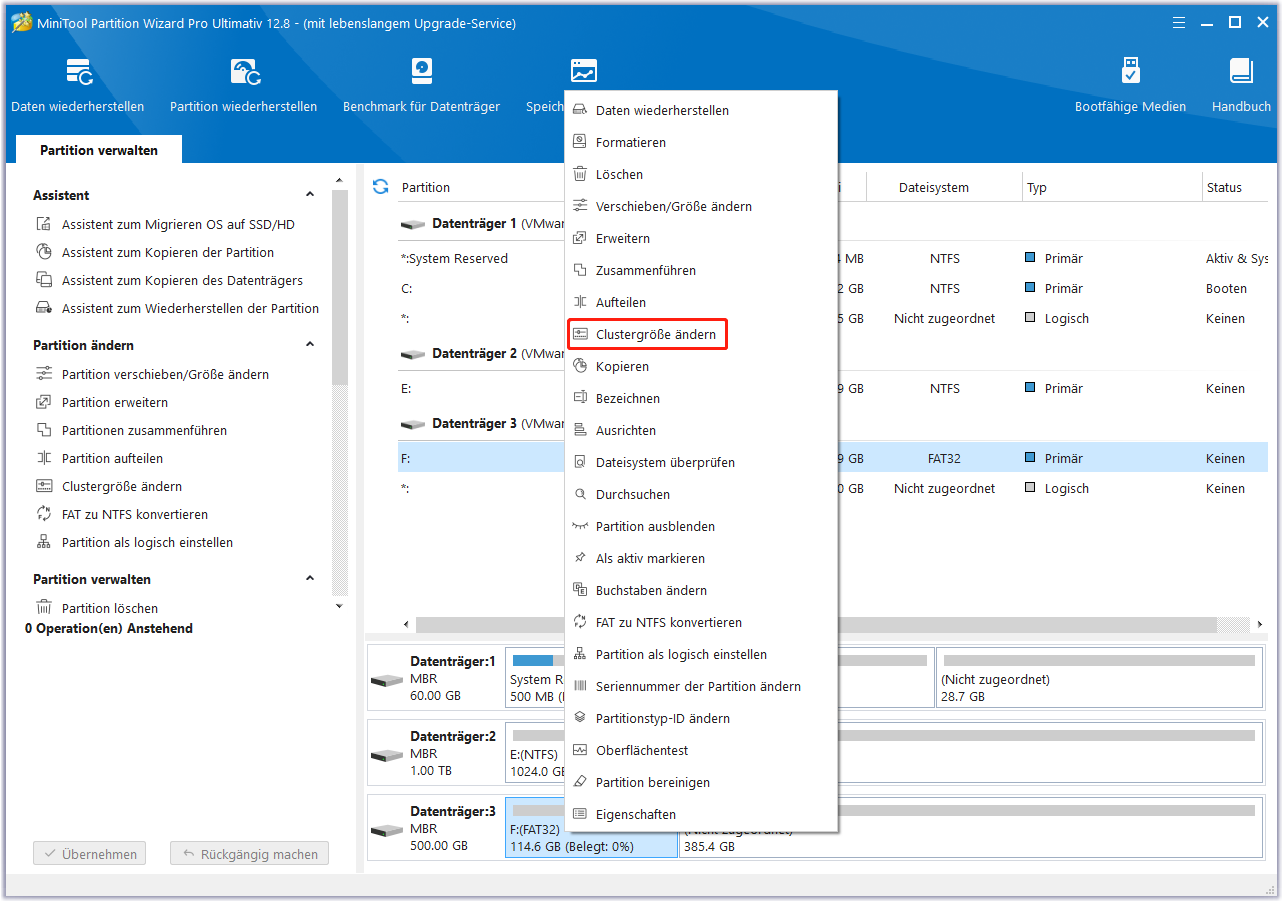Select the F: partition row in the list

[x=833, y=458]
